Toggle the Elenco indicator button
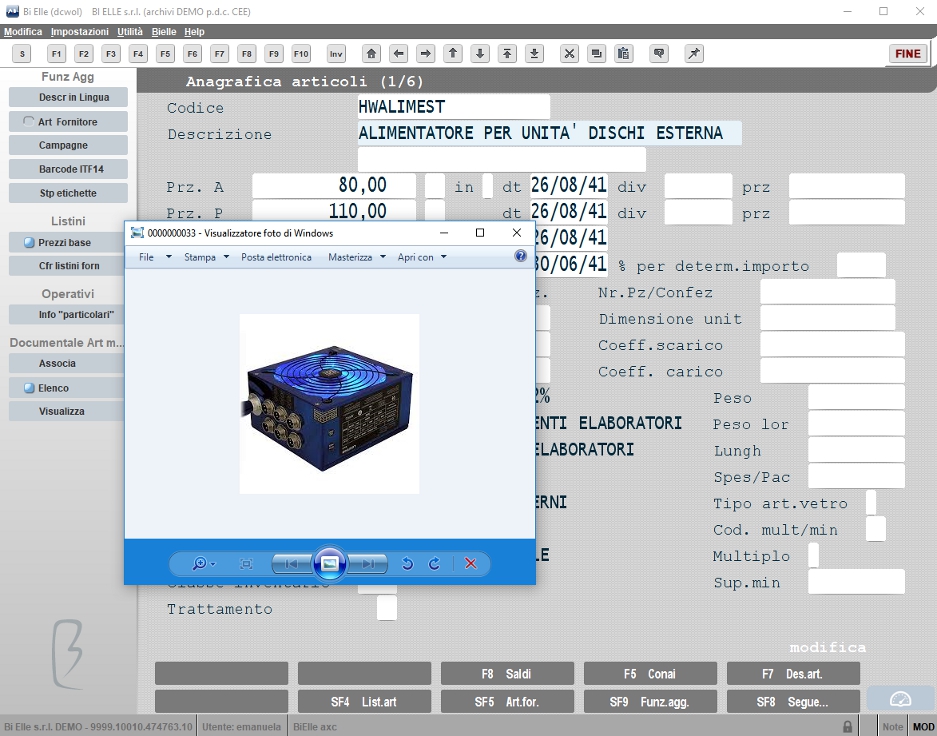Screen dimensions: 937x736 click(x=29, y=388)
